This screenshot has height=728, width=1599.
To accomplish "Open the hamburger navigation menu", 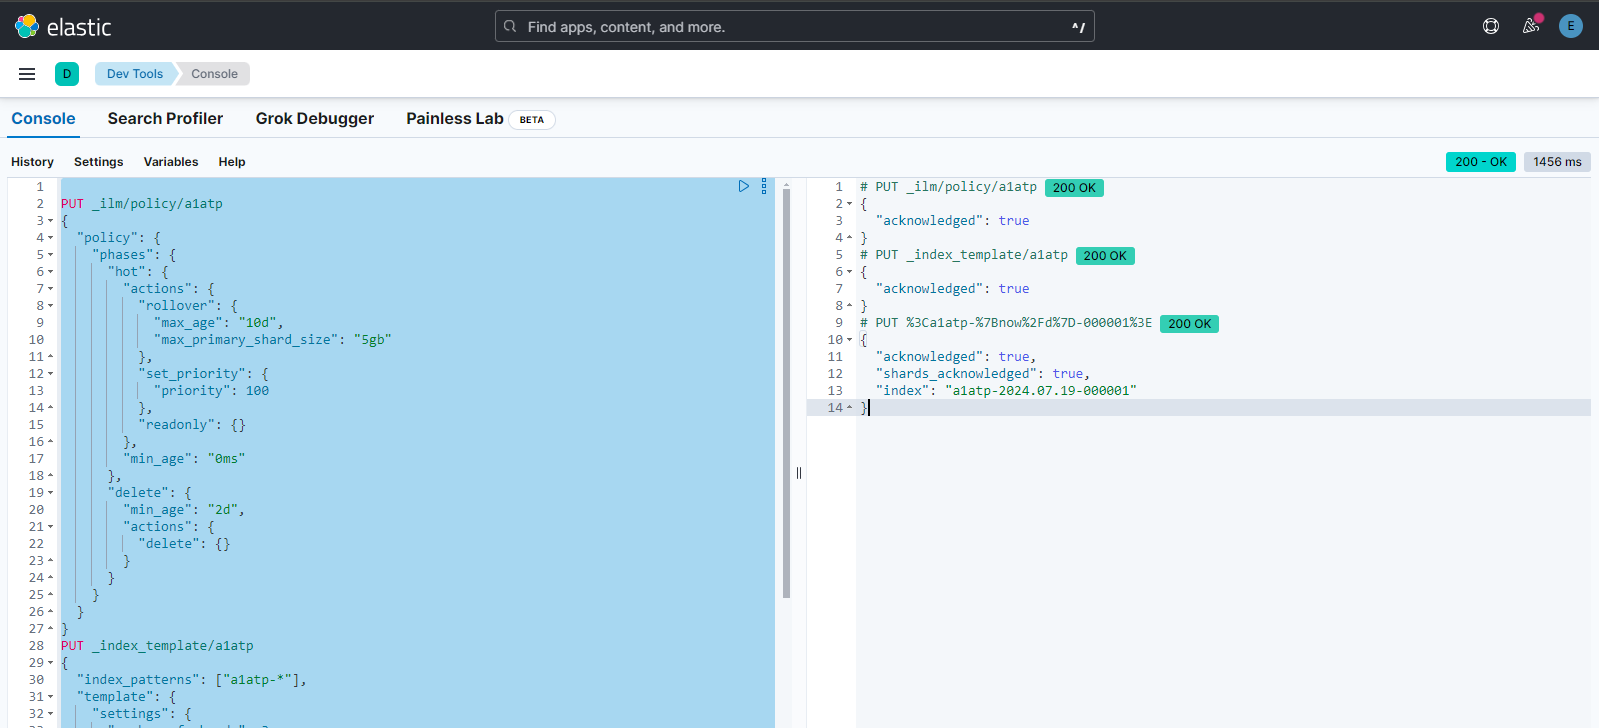I will [27, 74].
